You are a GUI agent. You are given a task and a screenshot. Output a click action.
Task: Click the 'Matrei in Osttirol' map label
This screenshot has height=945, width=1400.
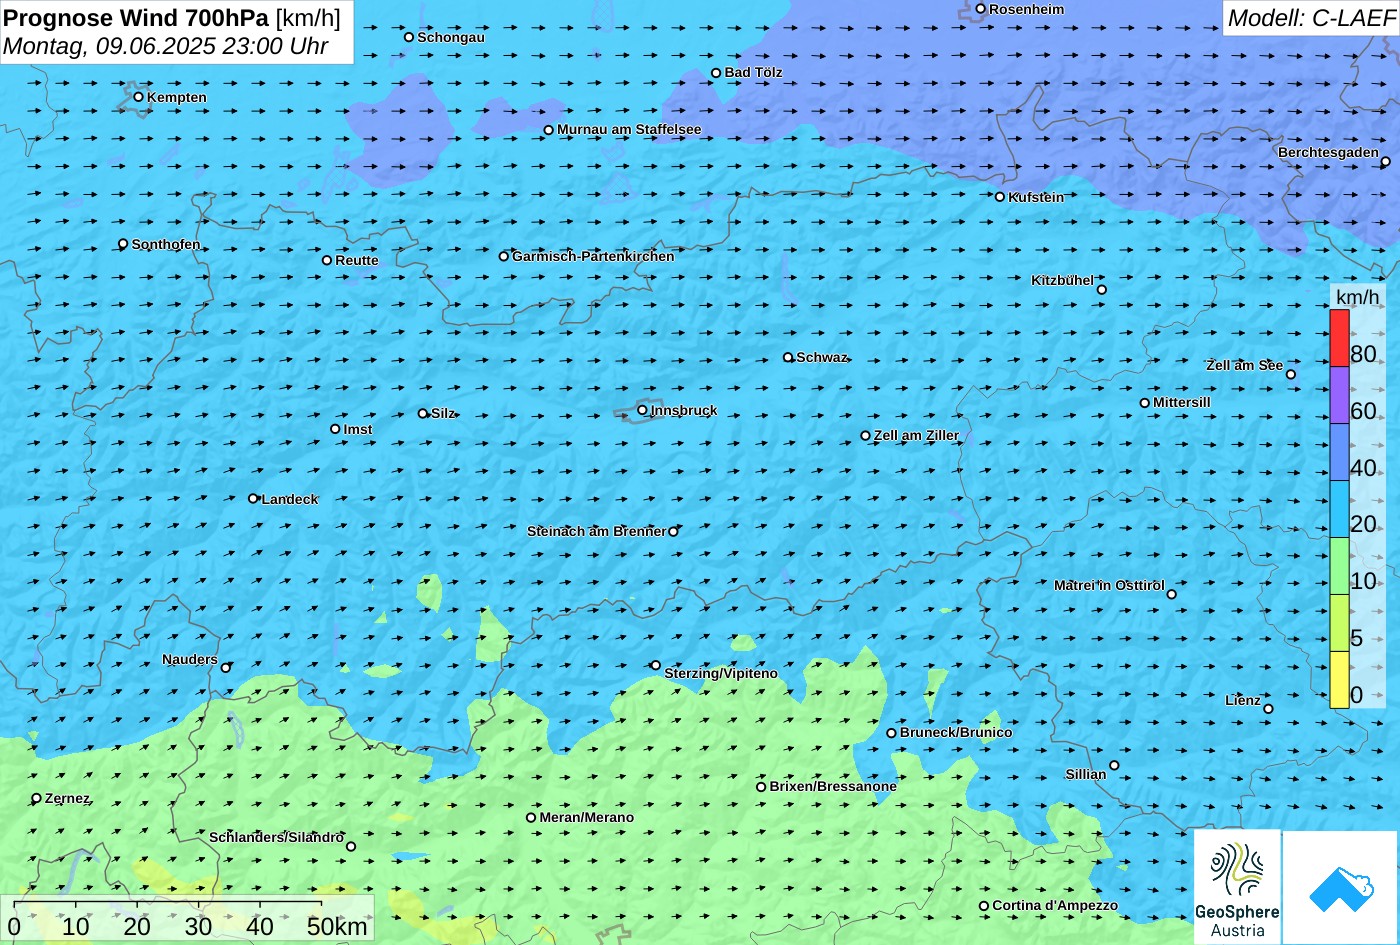tap(1109, 585)
